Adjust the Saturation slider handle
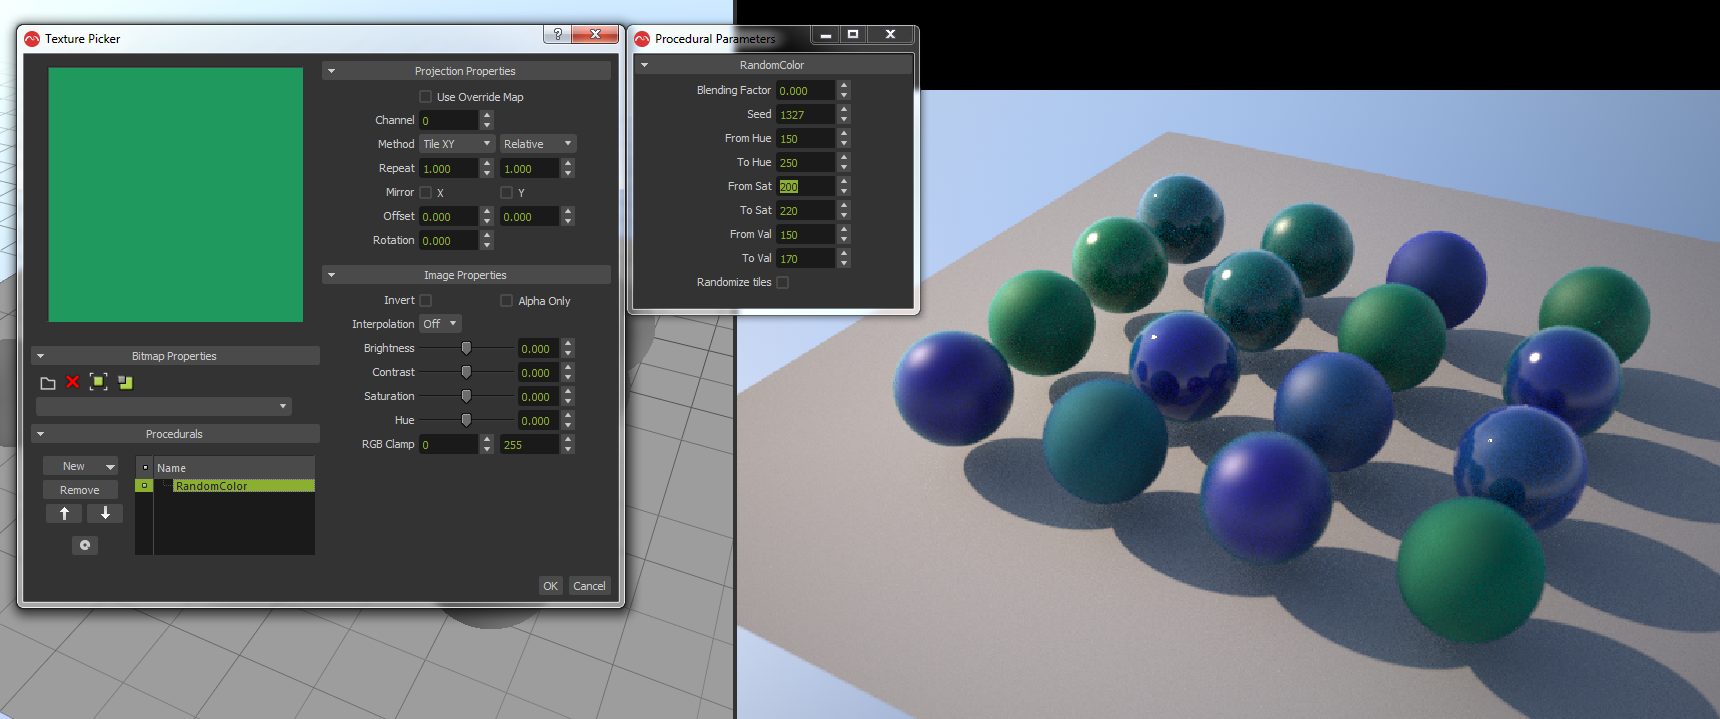This screenshot has height=719, width=1720. tap(466, 396)
